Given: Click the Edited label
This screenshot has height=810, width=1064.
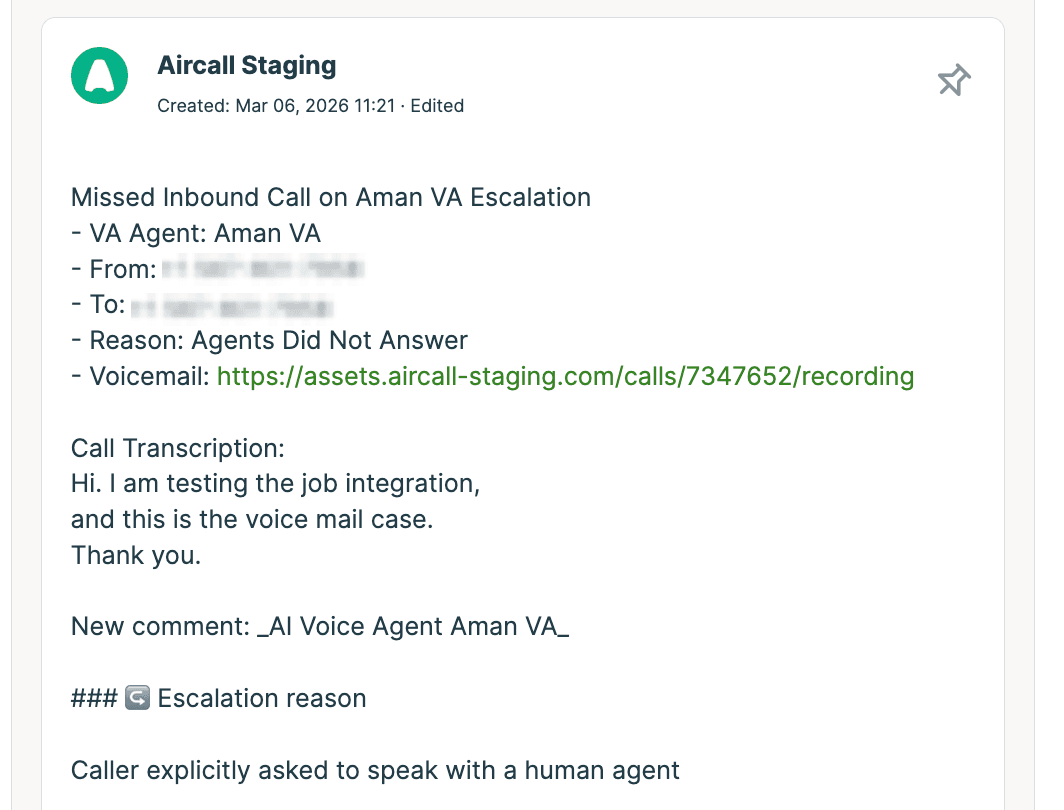Looking at the screenshot, I should 436,105.
